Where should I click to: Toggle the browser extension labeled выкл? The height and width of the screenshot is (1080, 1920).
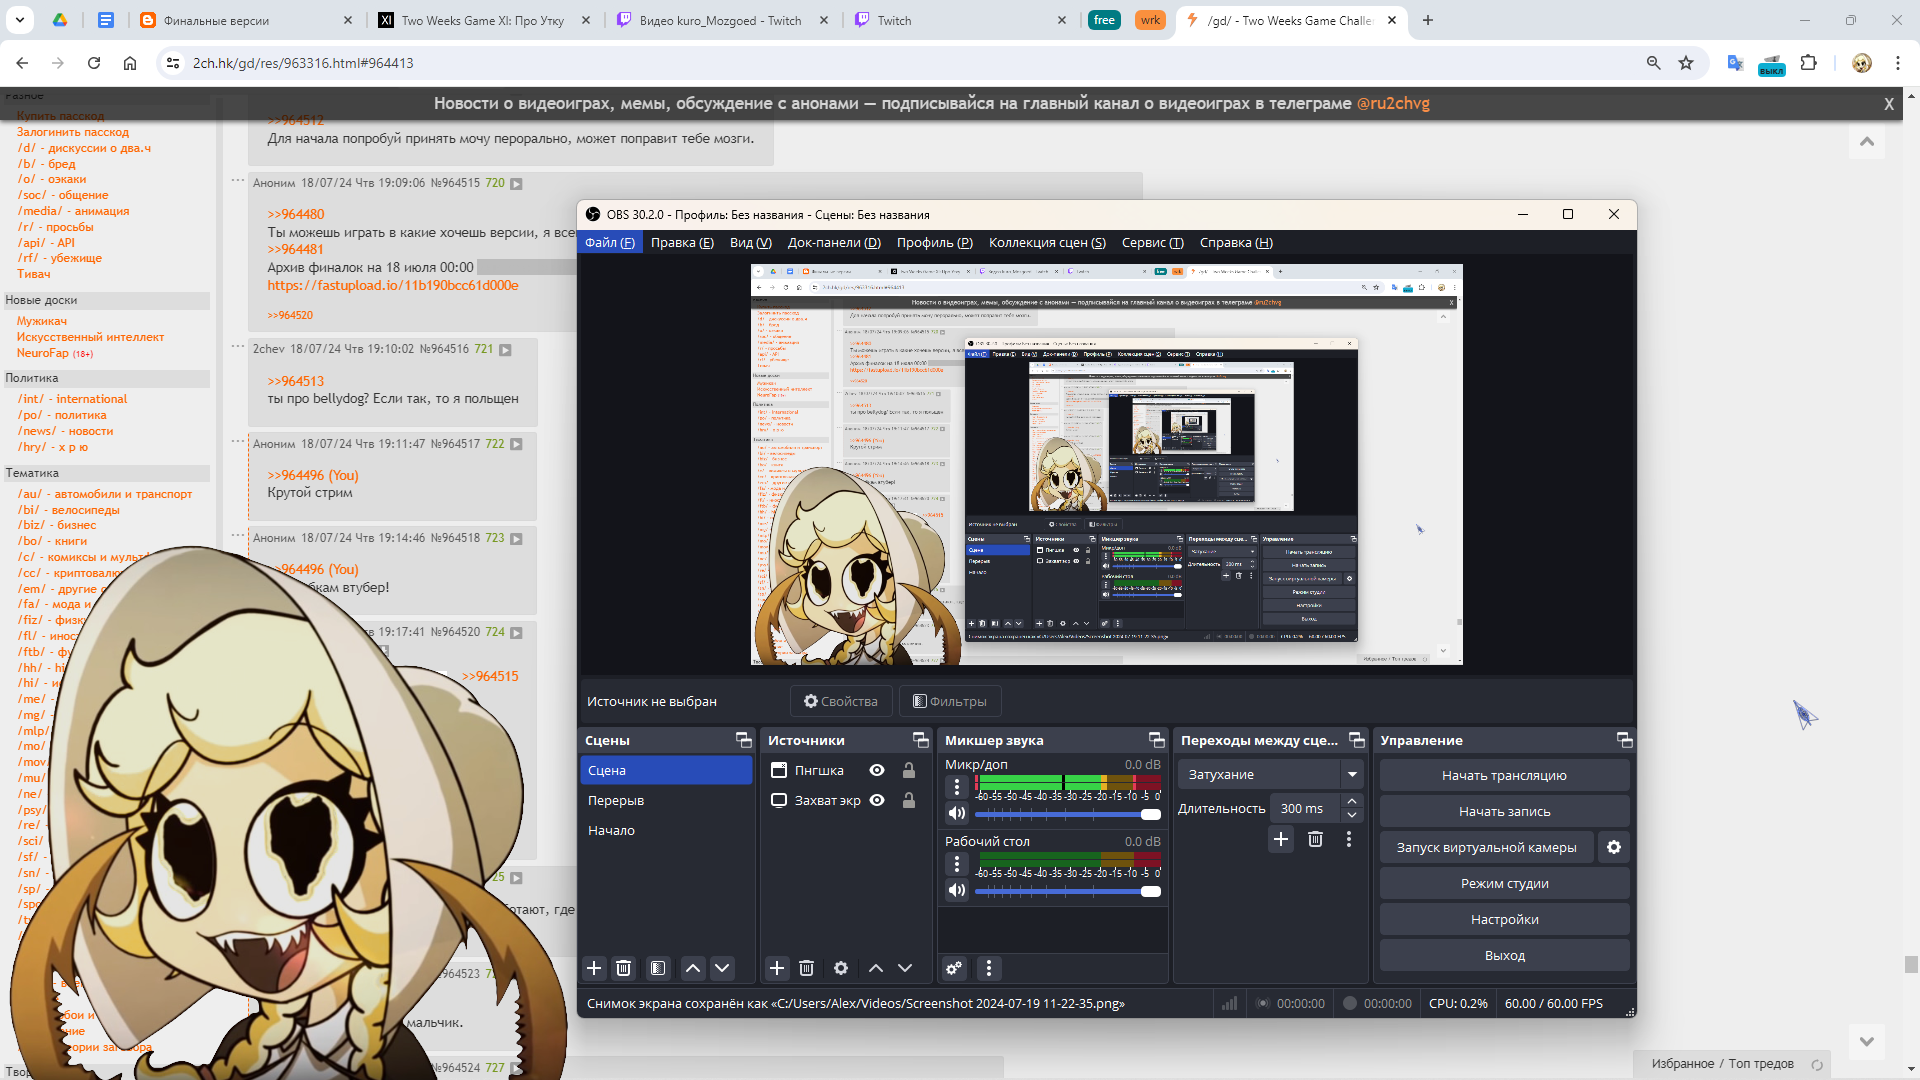[1771, 63]
